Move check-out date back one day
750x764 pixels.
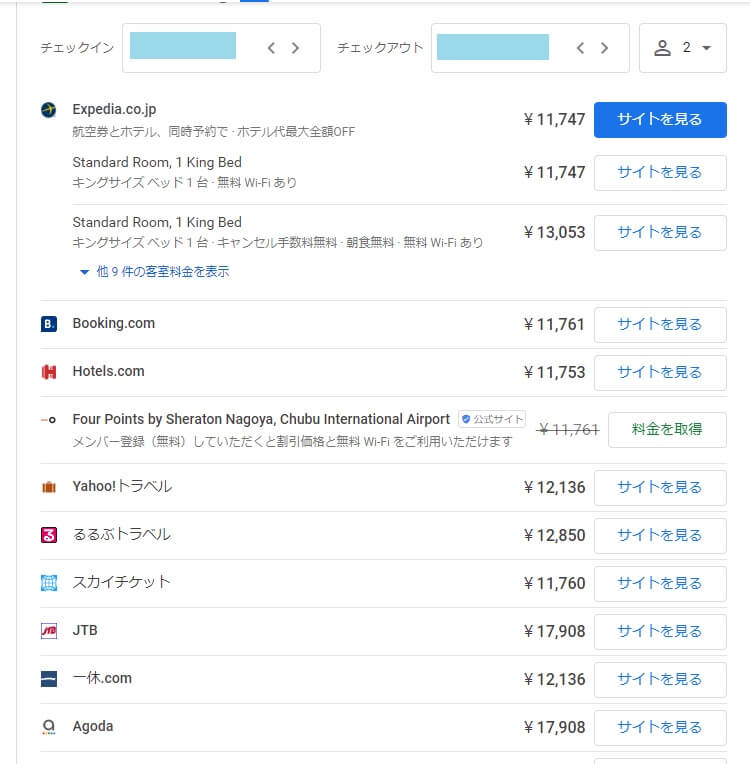point(580,48)
